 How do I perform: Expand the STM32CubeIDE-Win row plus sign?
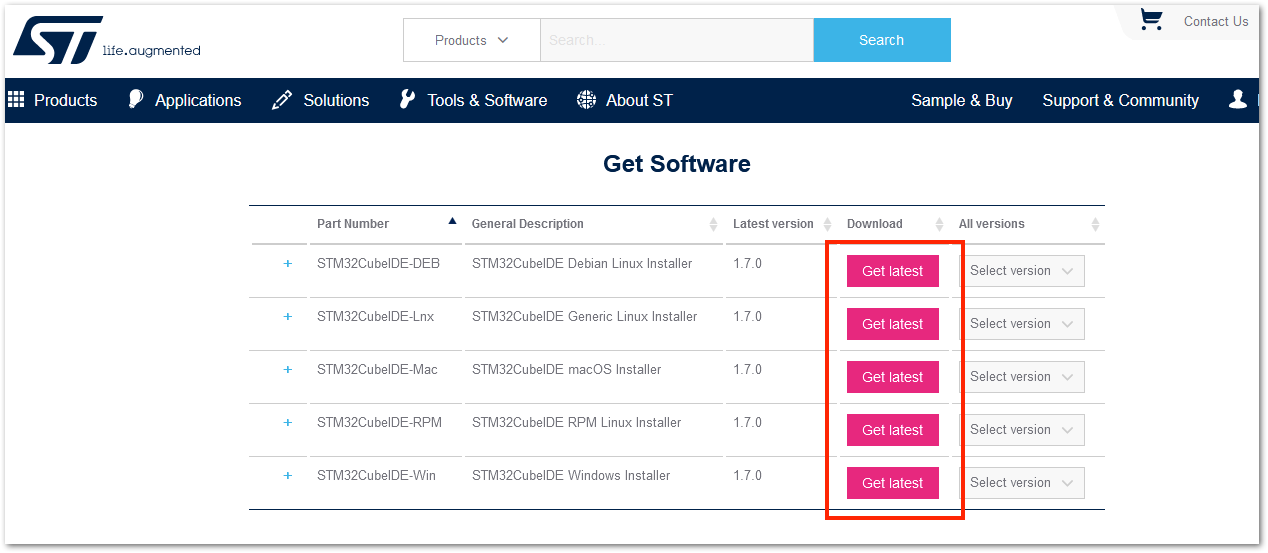(x=288, y=476)
